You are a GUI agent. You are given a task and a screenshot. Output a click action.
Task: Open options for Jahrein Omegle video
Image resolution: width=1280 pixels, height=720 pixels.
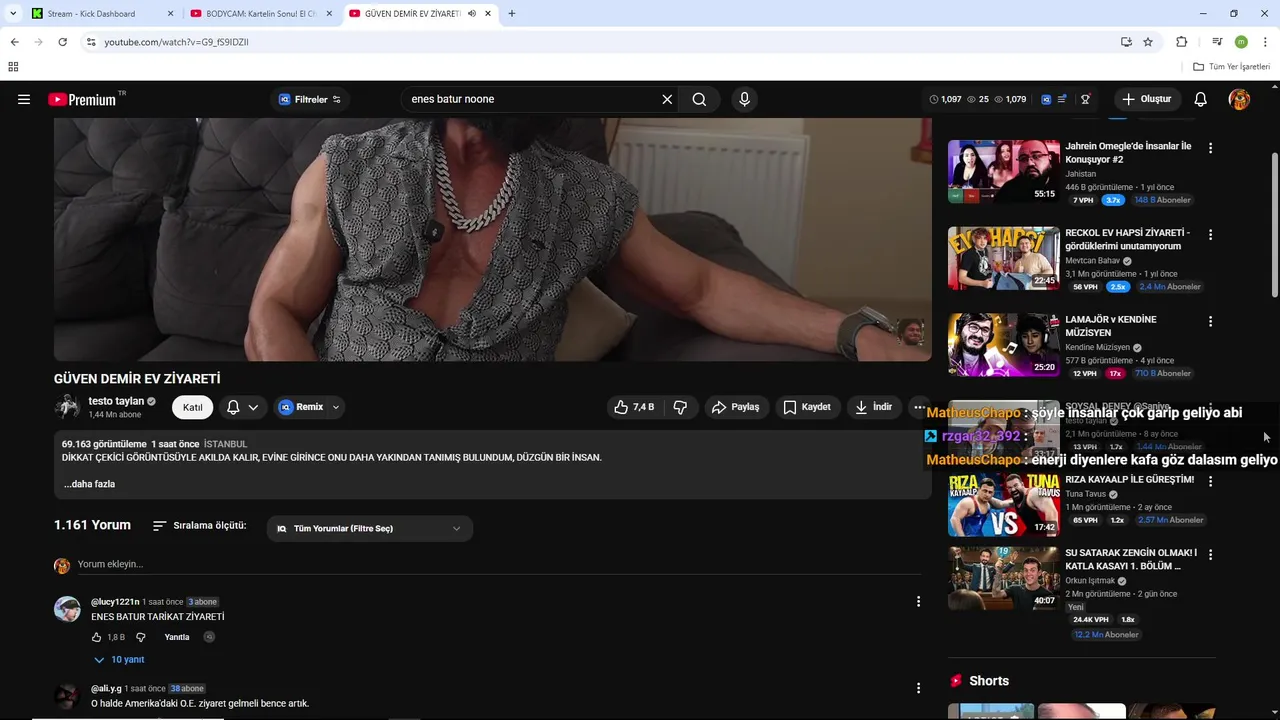coord(1210,147)
